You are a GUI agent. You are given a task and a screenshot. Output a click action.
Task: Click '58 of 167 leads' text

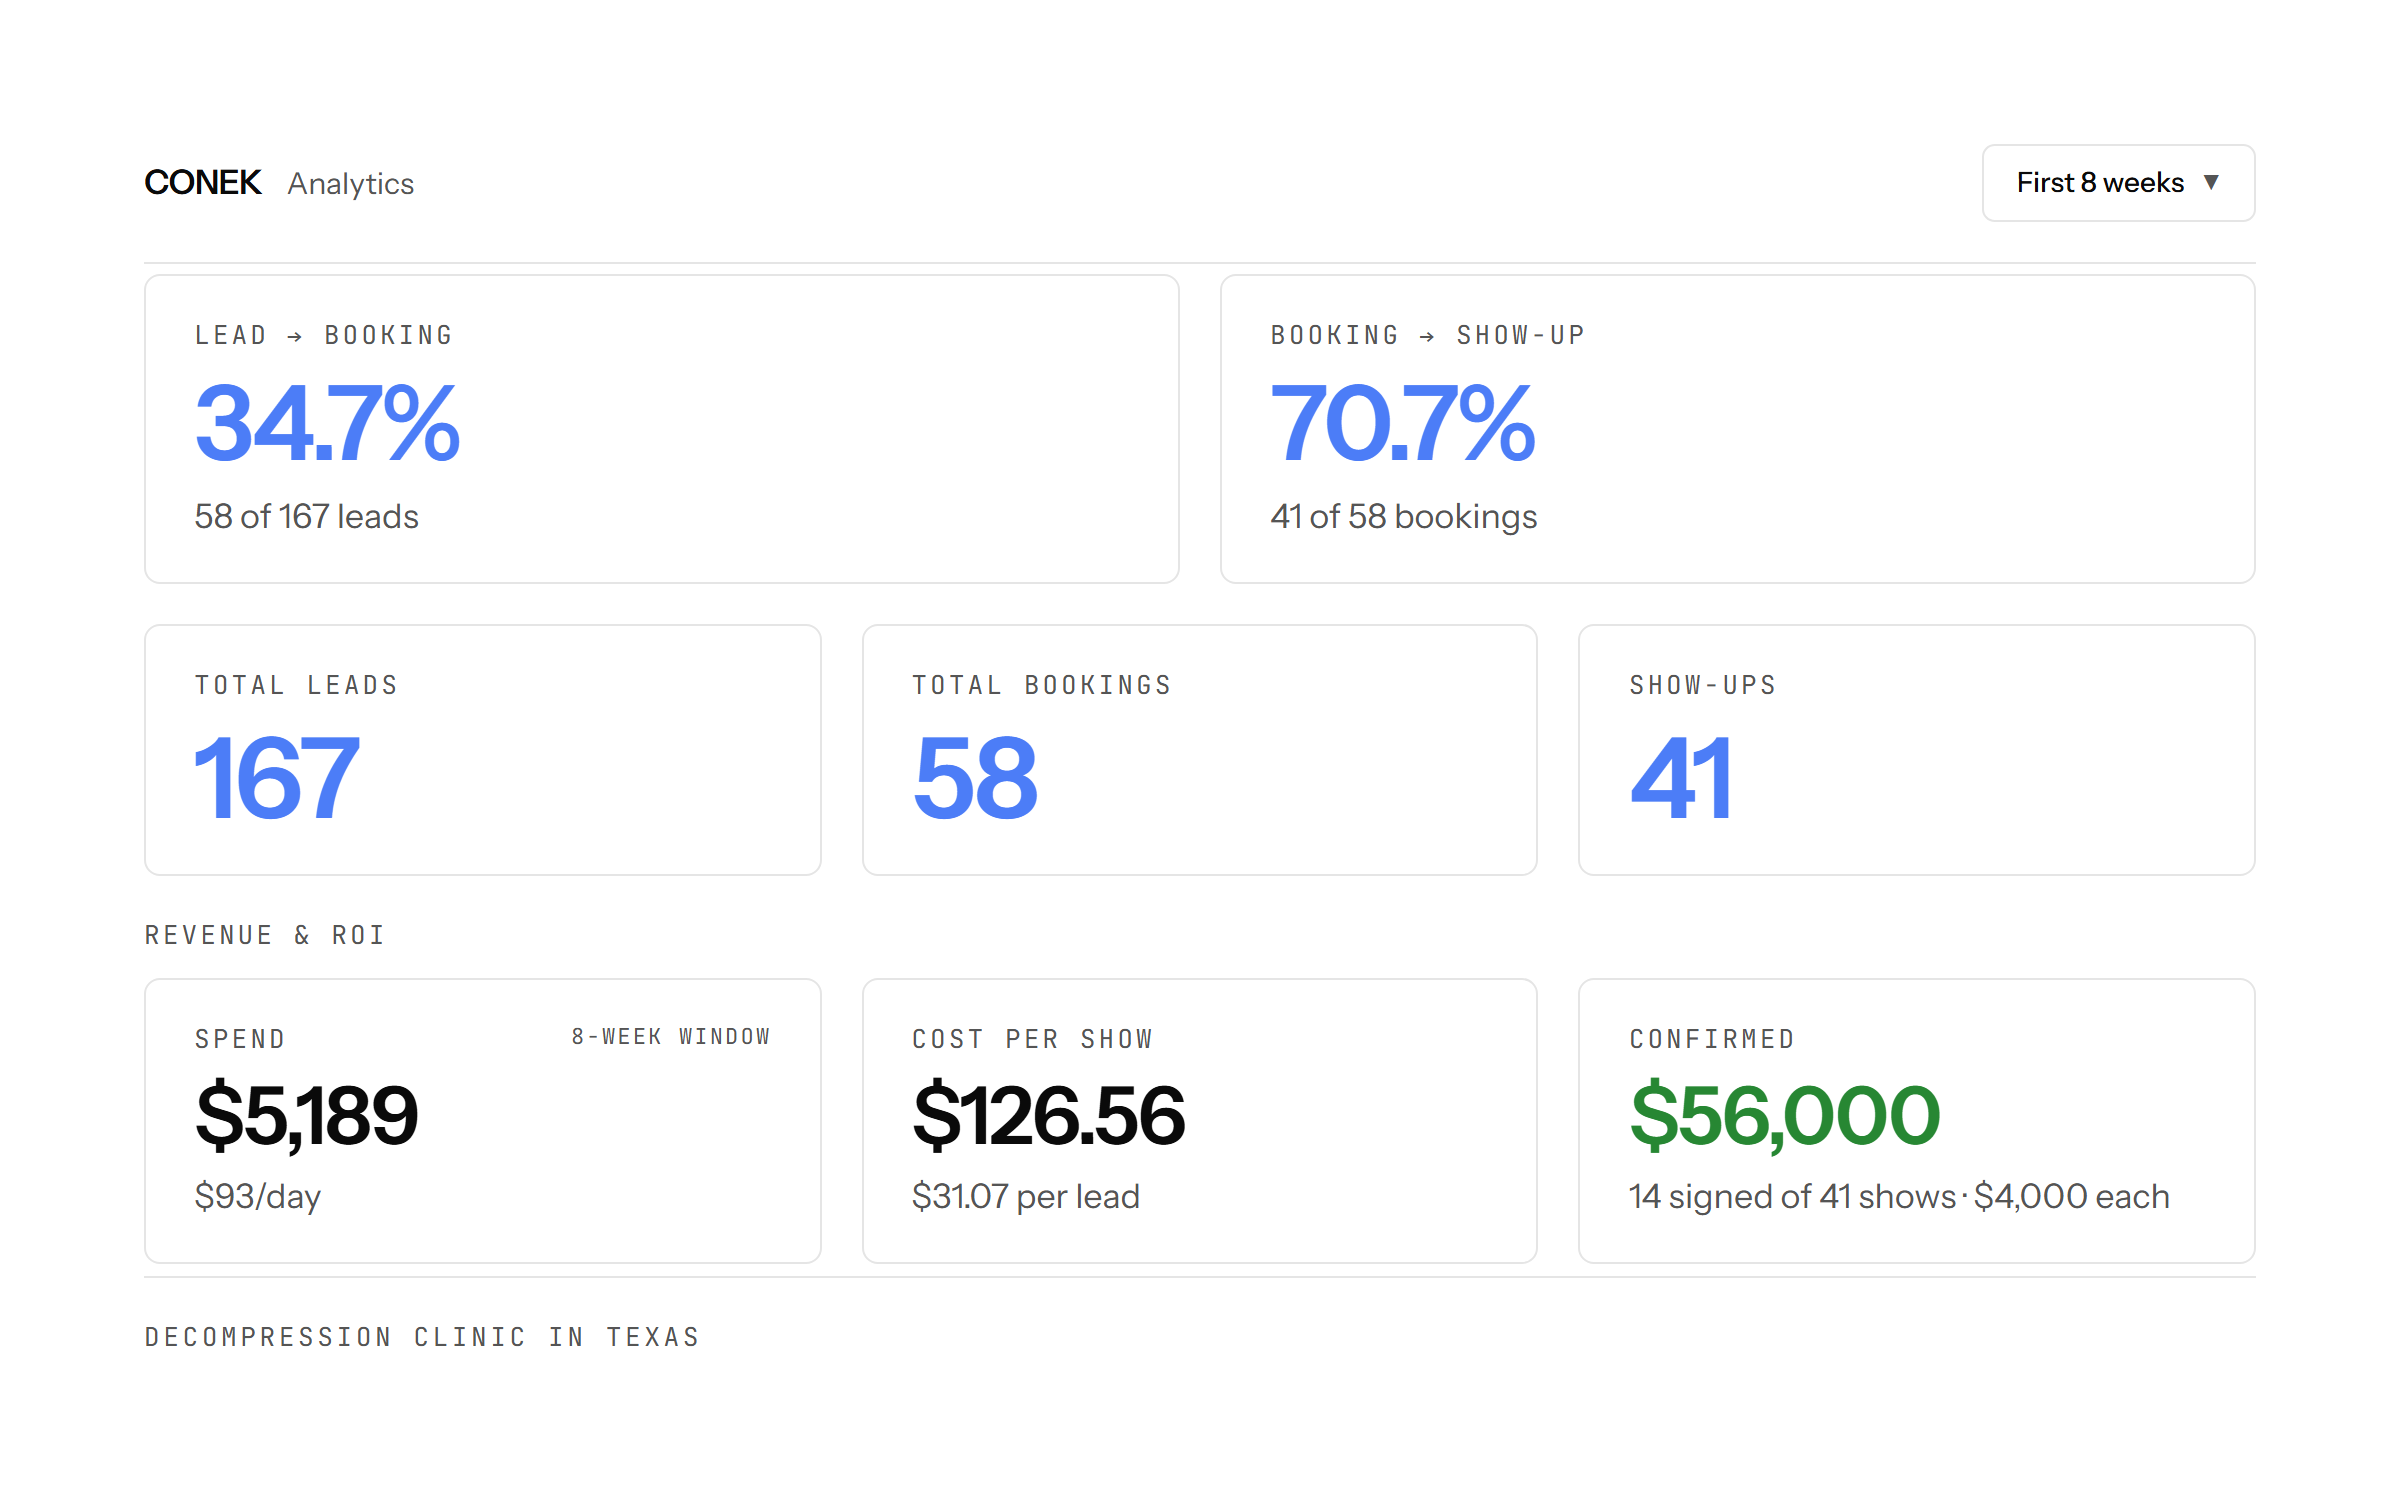point(306,516)
